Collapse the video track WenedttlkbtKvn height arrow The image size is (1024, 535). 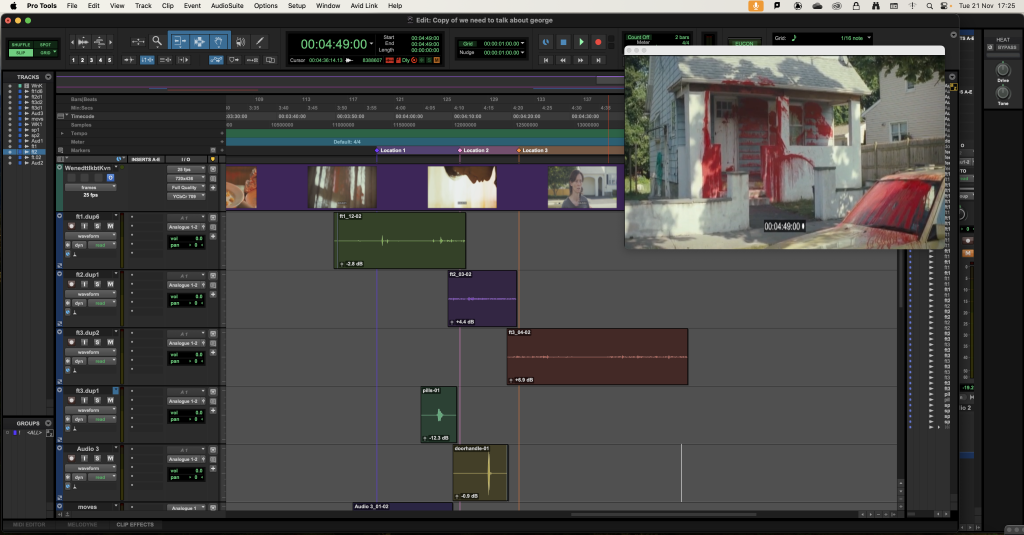[x=59, y=168]
